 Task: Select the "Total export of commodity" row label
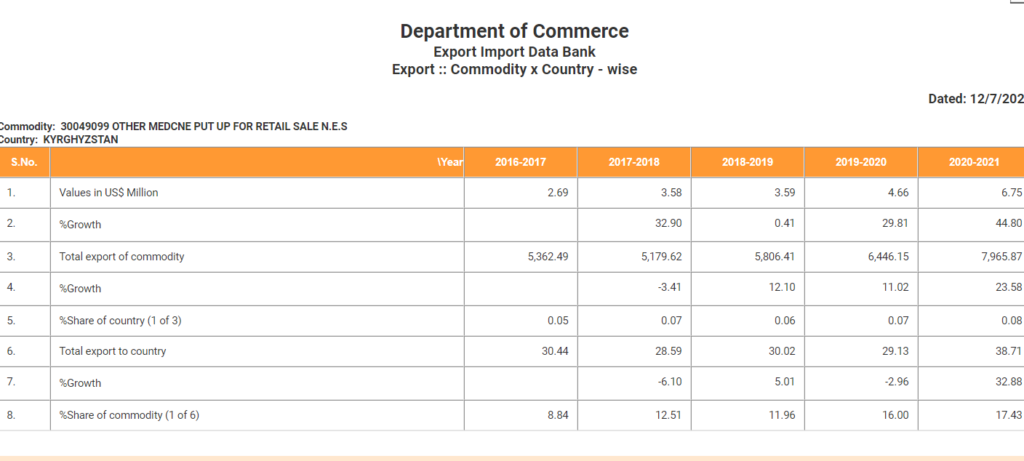[121, 257]
